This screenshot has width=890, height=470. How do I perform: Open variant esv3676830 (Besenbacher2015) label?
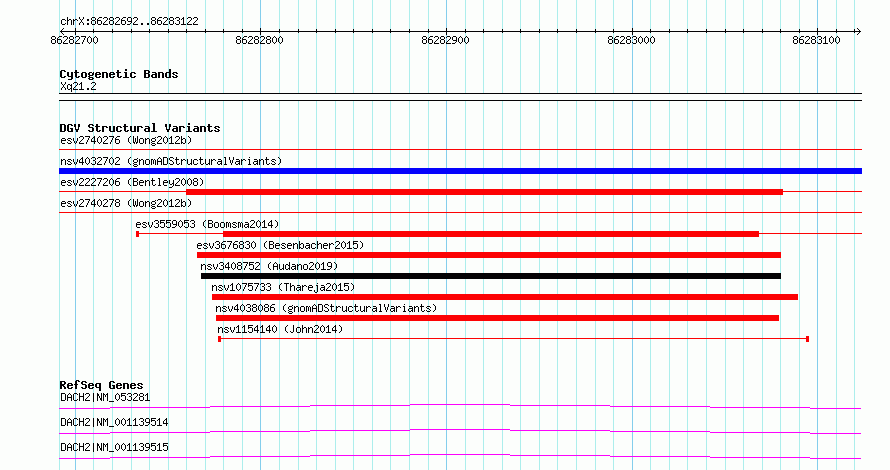pyautogui.click(x=280, y=245)
